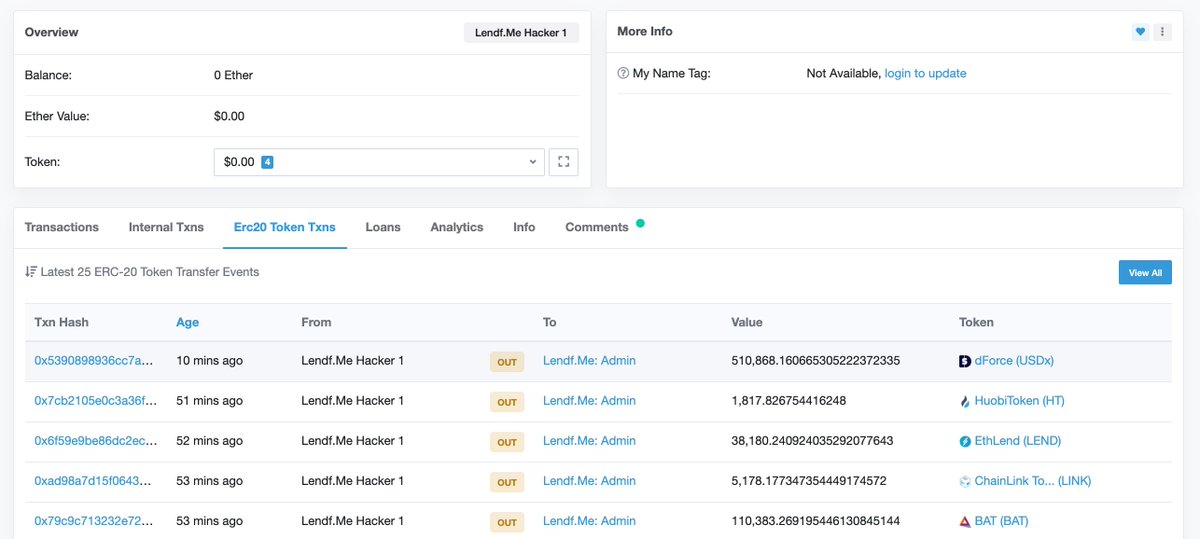Click the HuobiToken flame logo icon
This screenshot has width=1200, height=539.
click(965, 401)
